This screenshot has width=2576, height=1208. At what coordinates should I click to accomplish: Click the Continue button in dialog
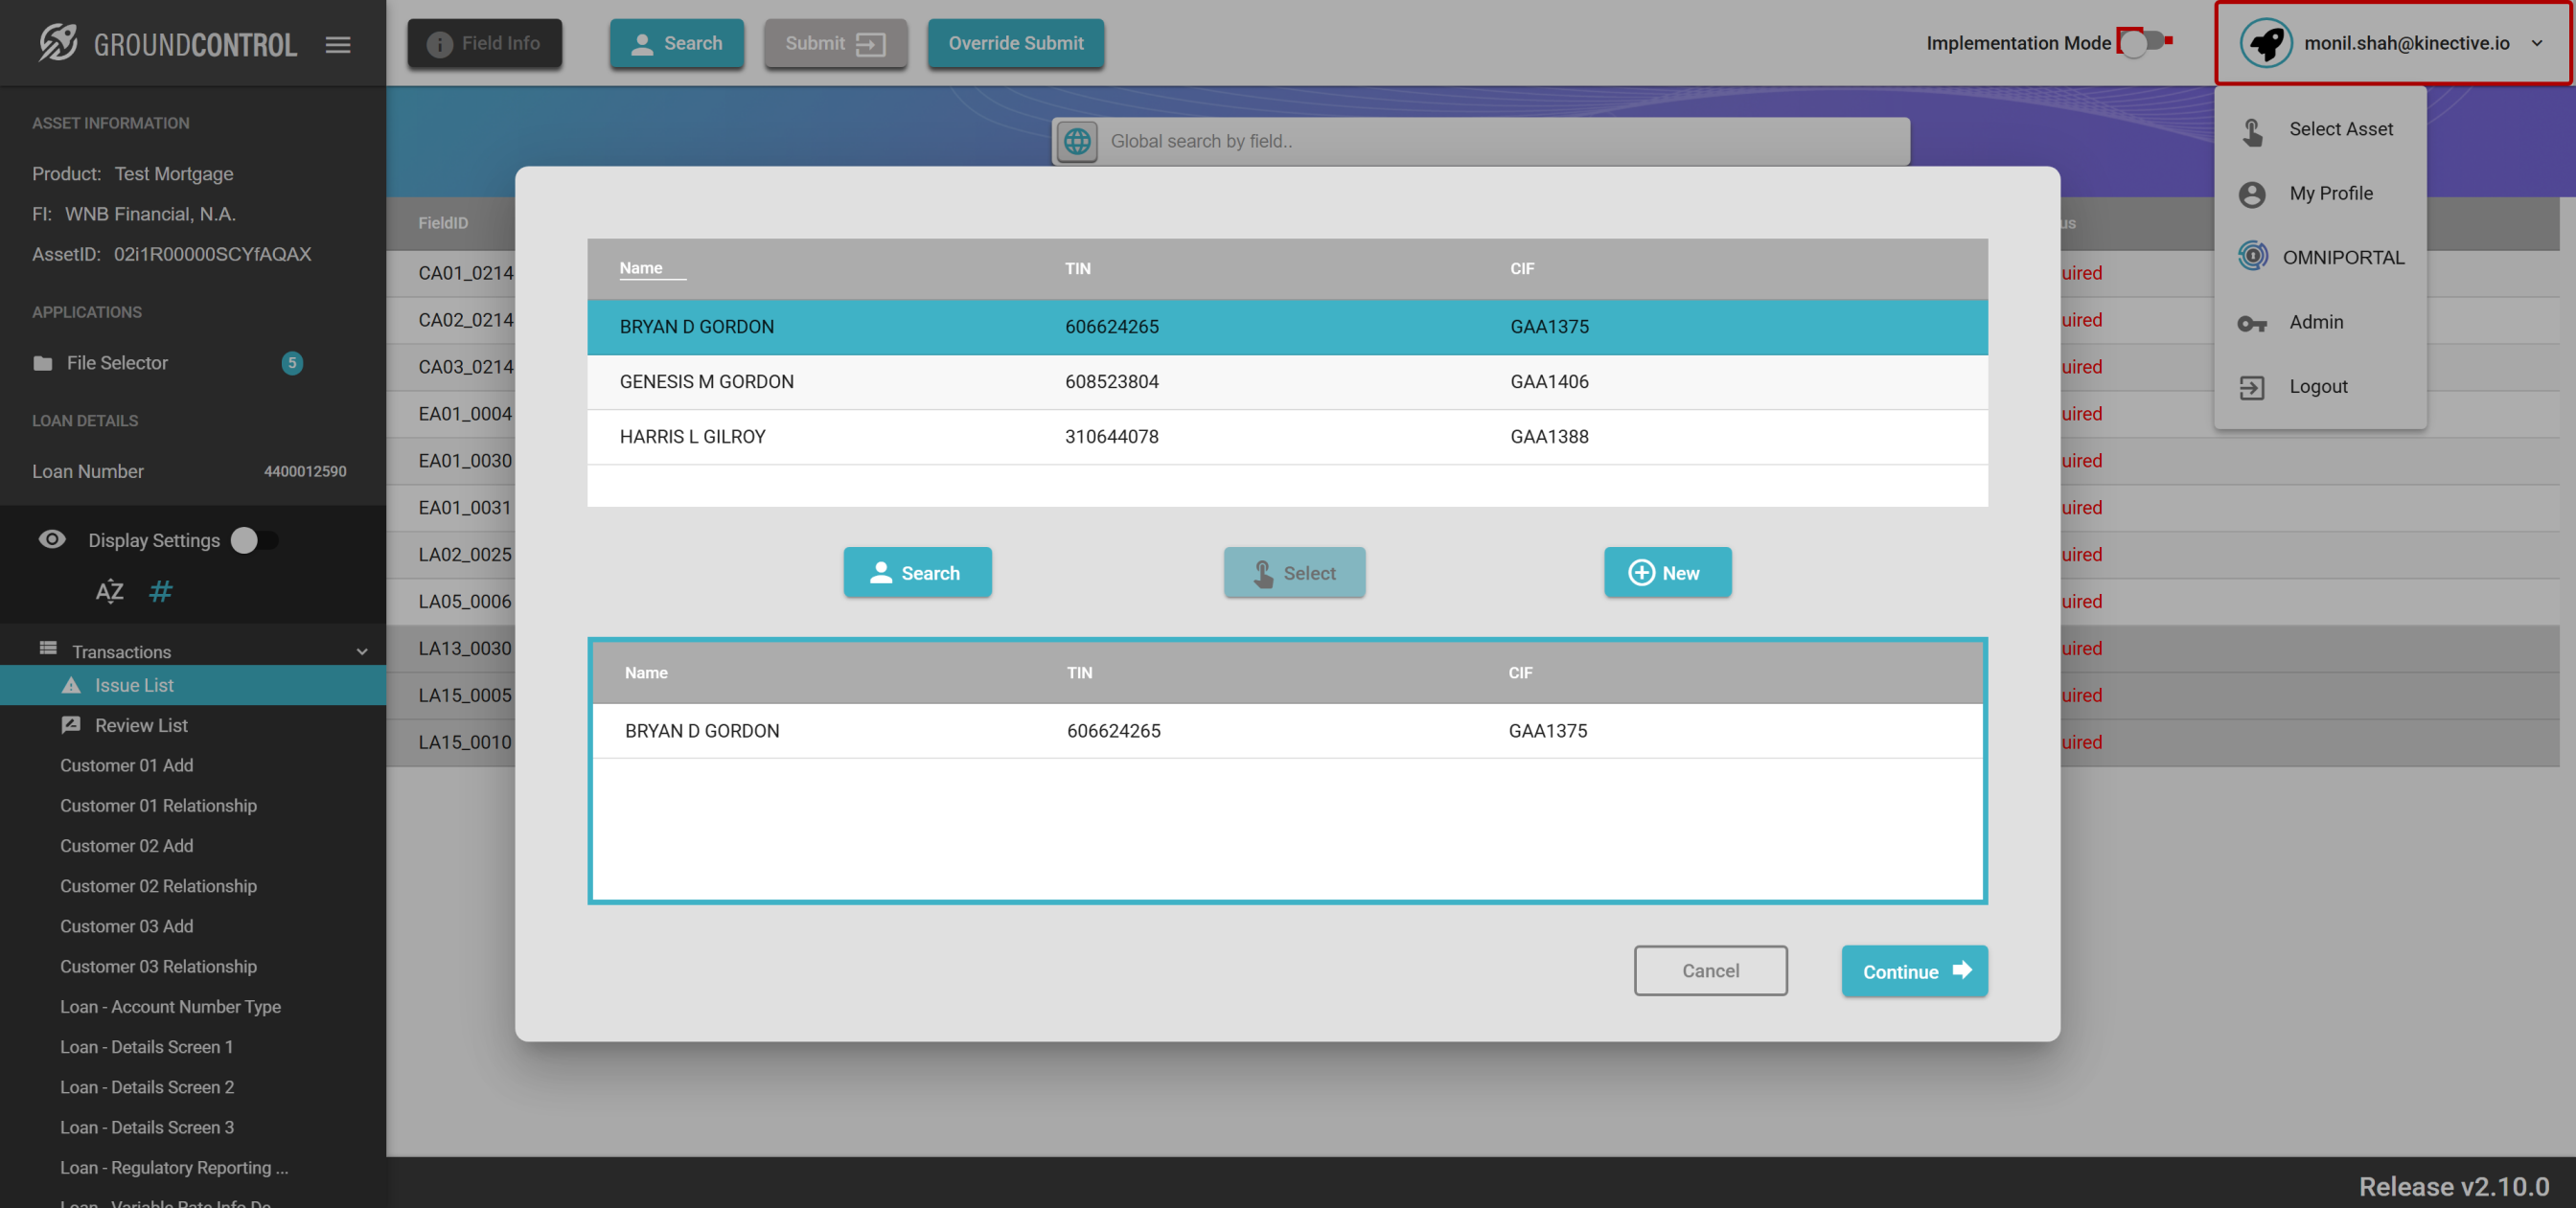[x=1914, y=971]
